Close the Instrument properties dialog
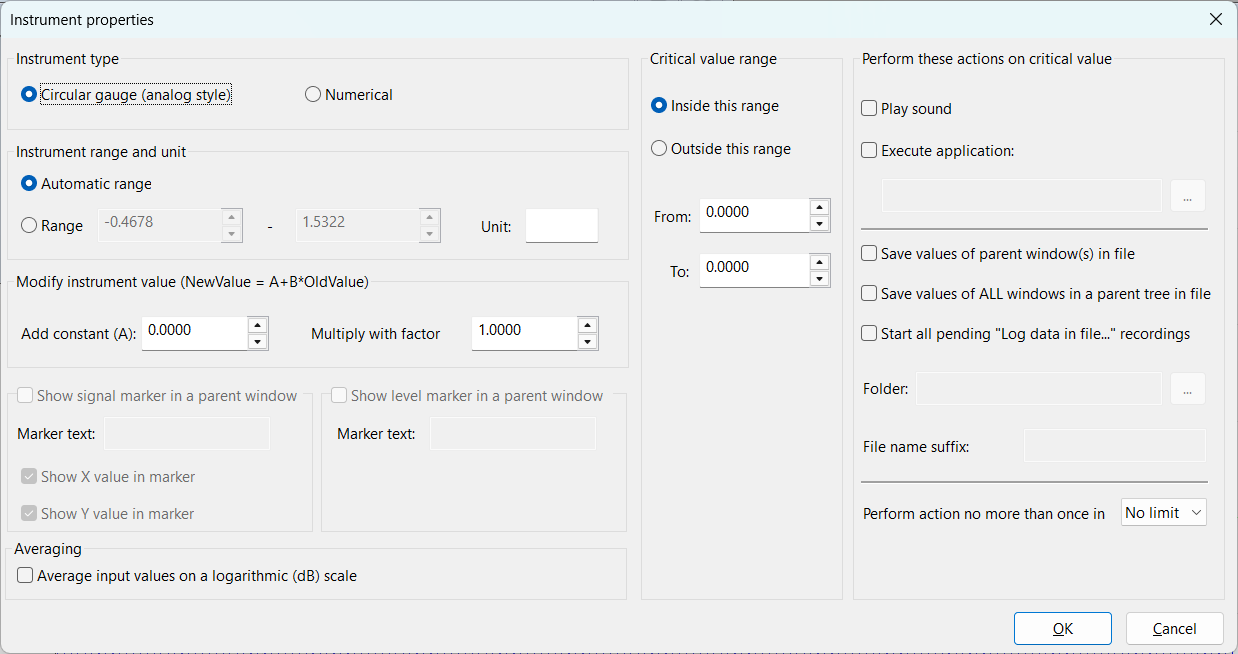The height and width of the screenshot is (654, 1238). click(x=1215, y=20)
